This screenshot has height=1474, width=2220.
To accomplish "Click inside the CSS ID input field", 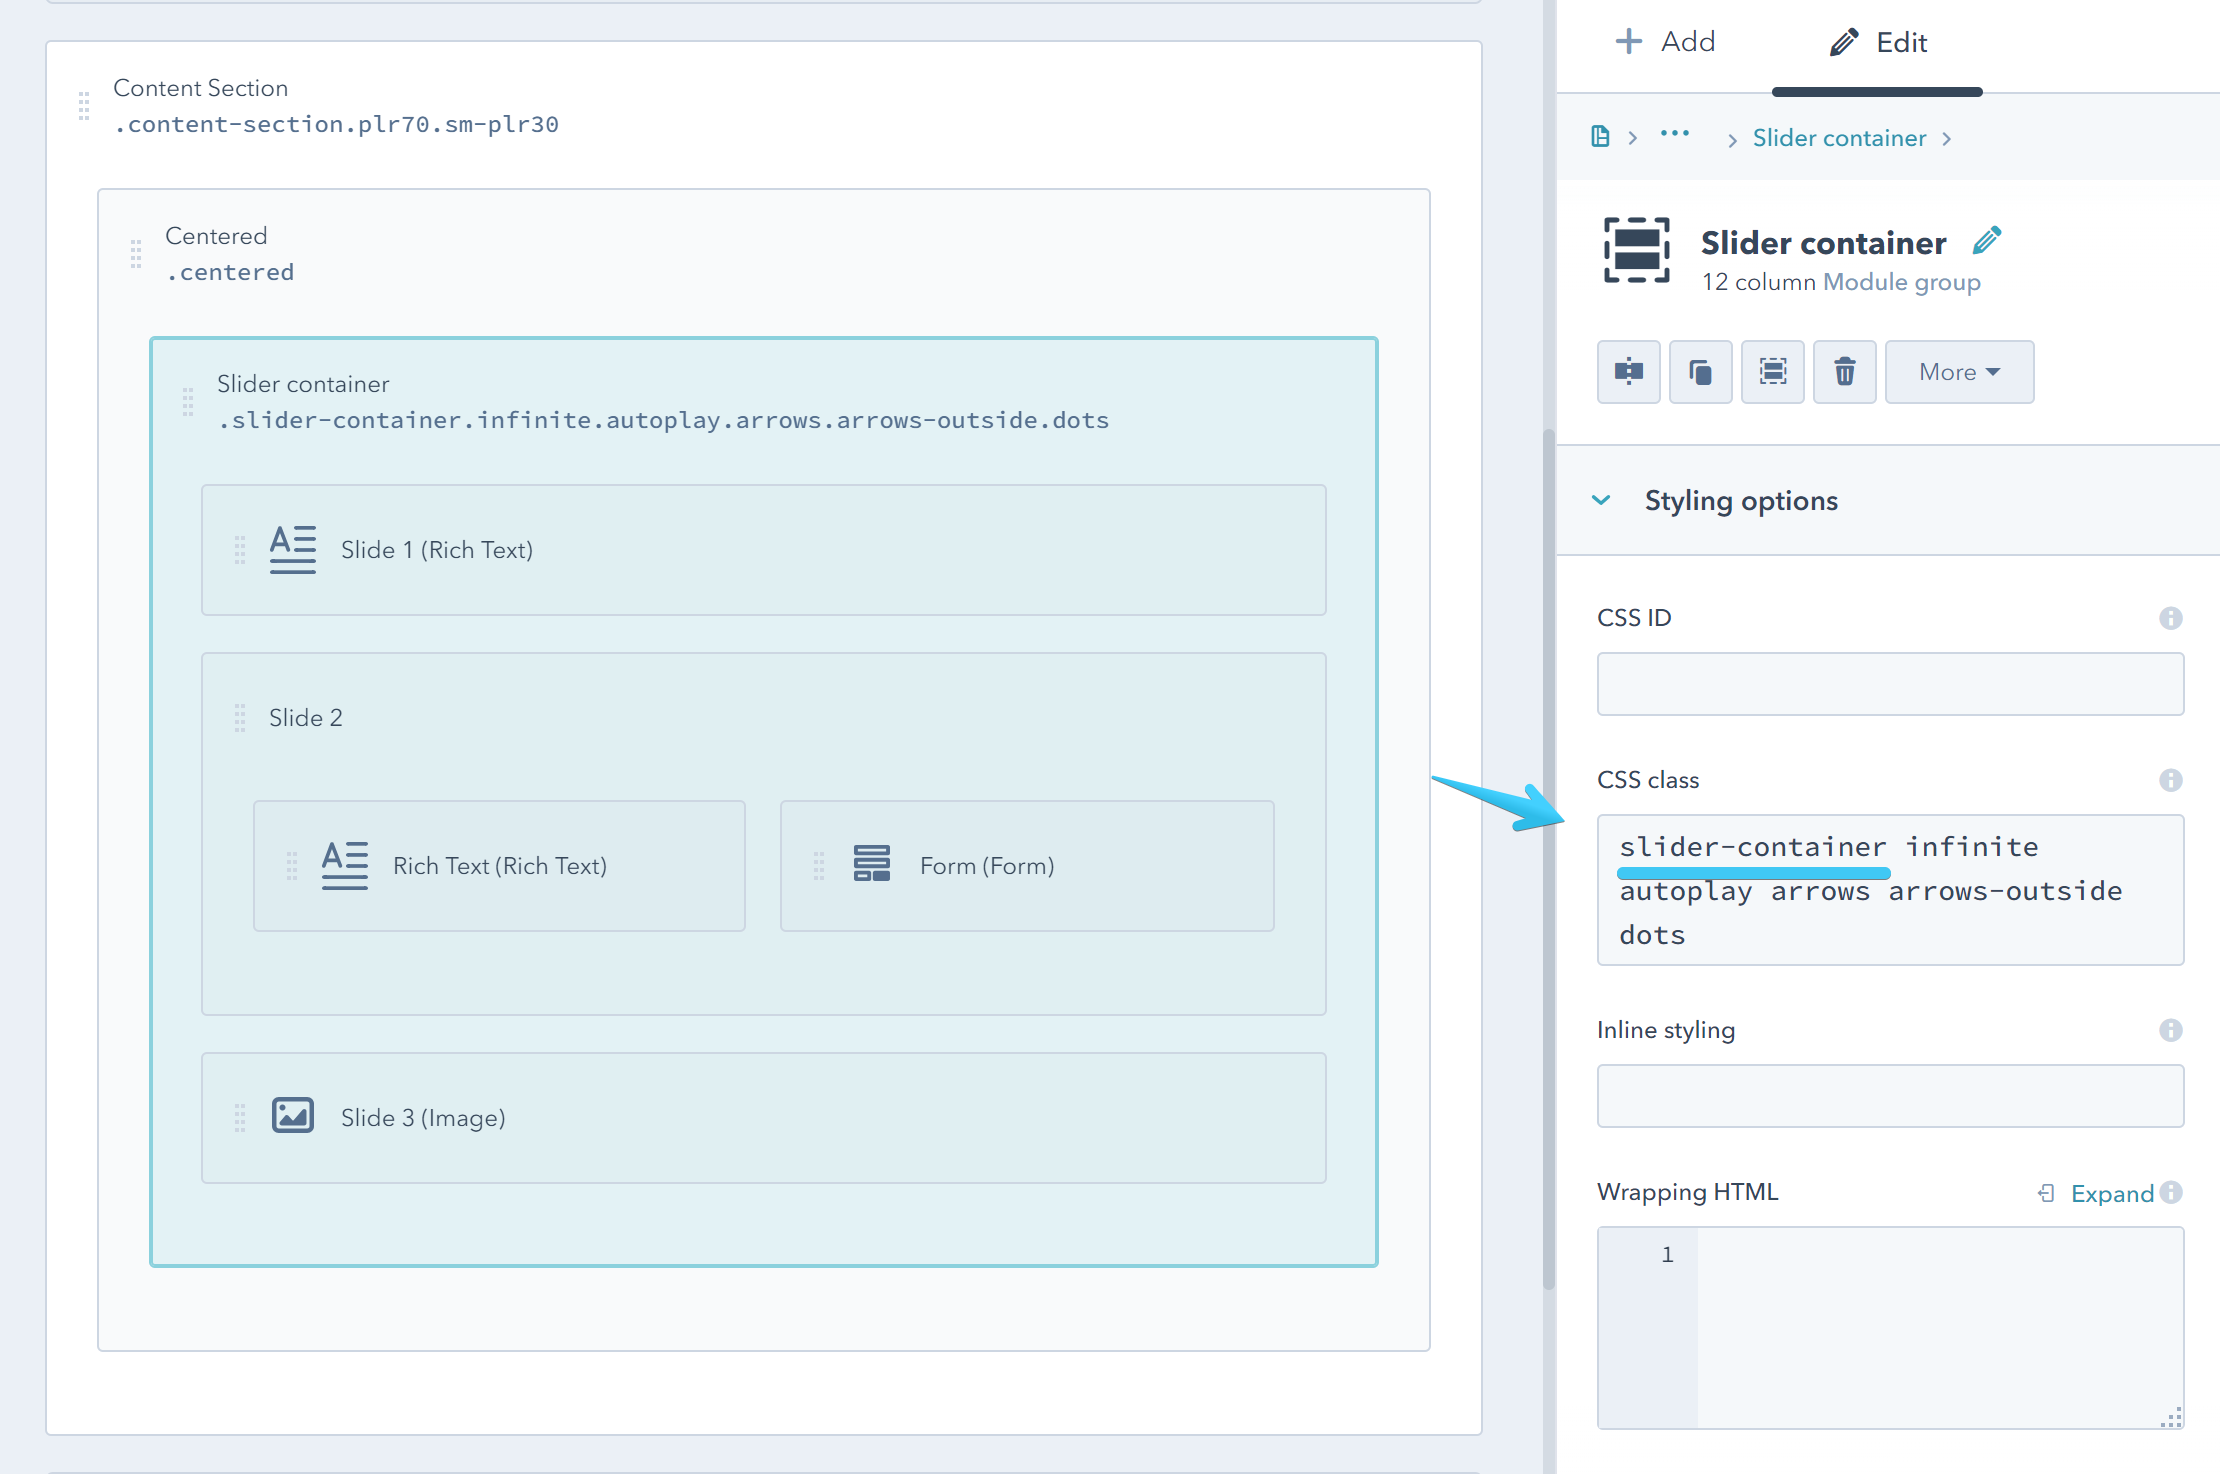I will pyautogui.click(x=1889, y=684).
